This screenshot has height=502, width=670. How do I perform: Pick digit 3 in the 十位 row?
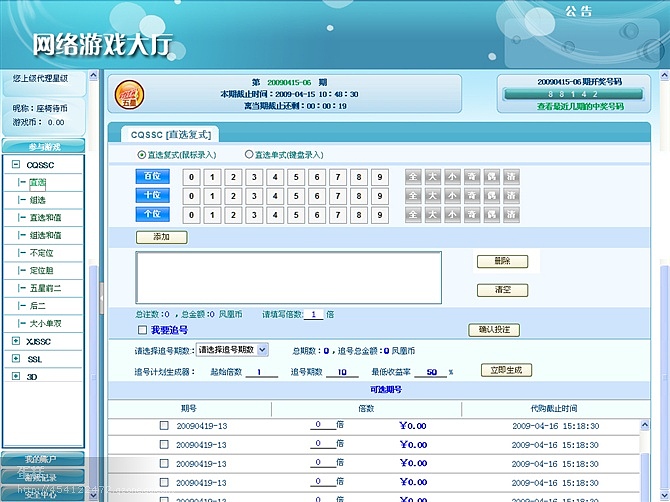pyautogui.click(x=254, y=196)
